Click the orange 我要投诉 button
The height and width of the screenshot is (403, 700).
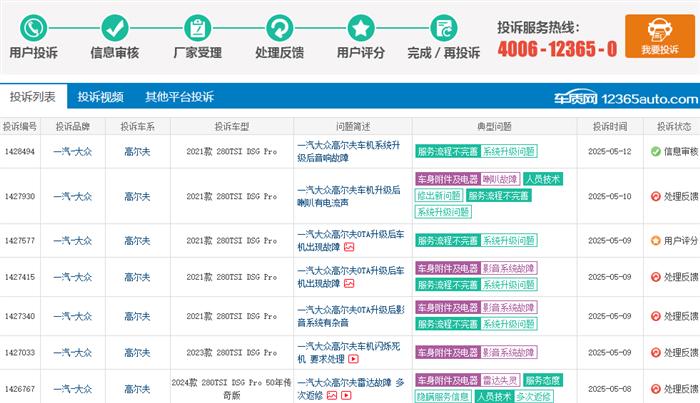click(x=660, y=36)
